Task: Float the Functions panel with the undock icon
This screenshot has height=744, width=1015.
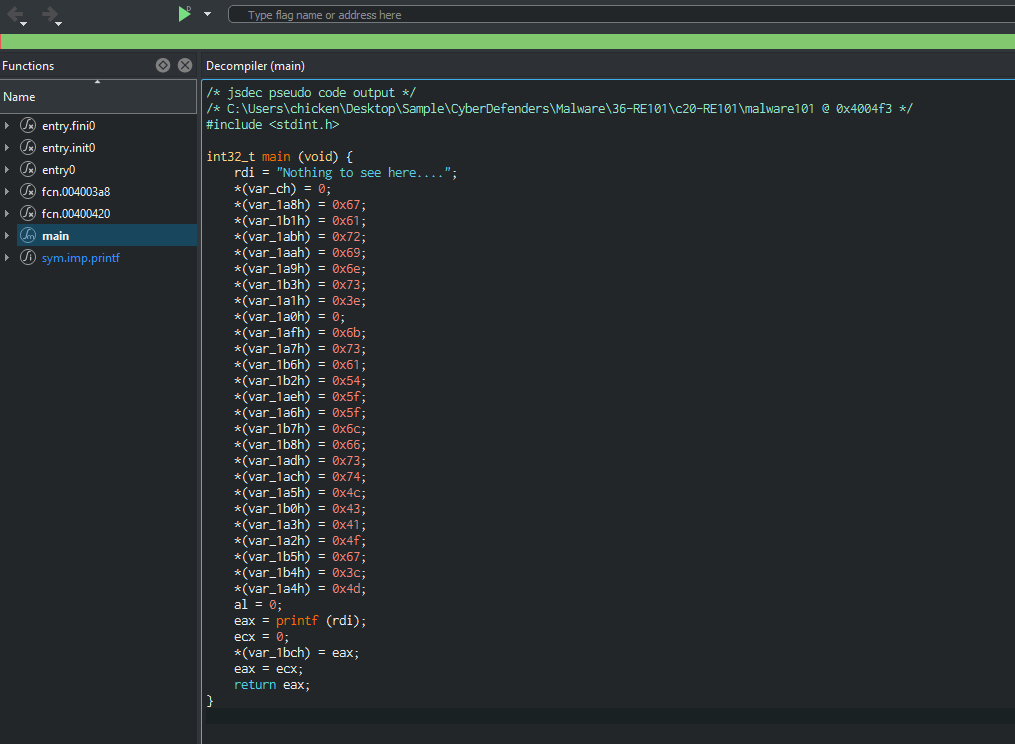Action: click(163, 65)
